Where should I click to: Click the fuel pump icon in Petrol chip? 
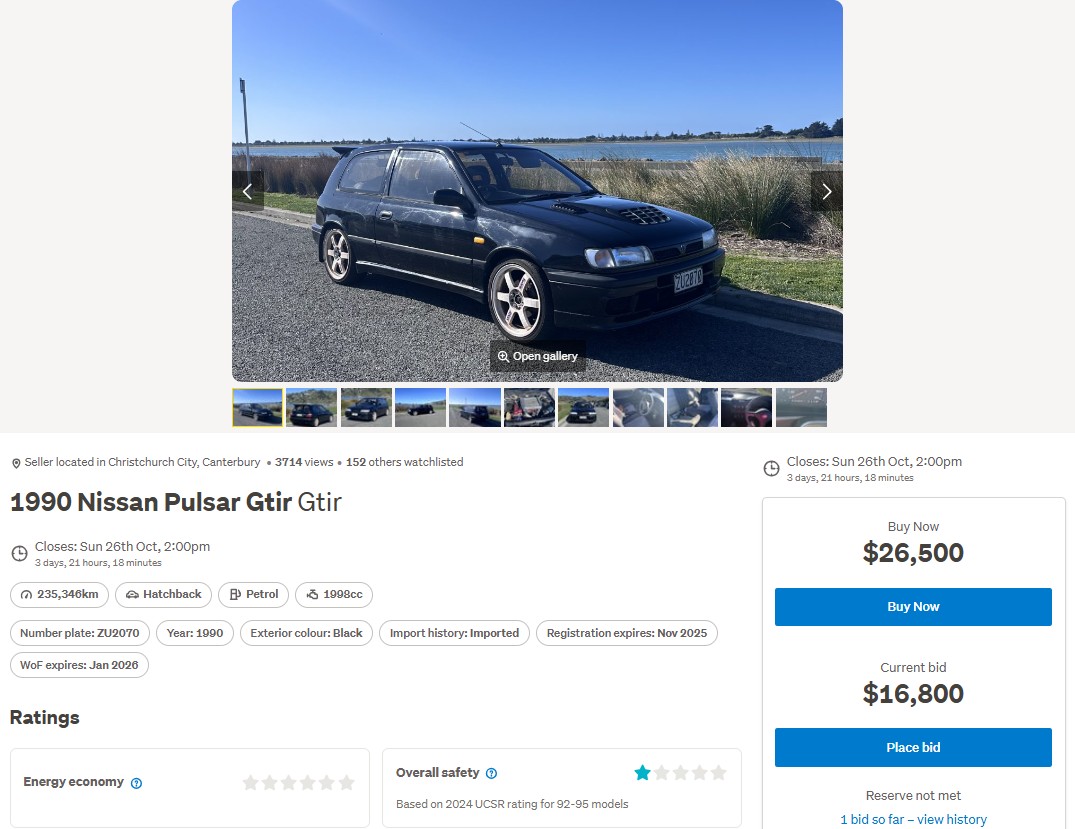(235, 594)
